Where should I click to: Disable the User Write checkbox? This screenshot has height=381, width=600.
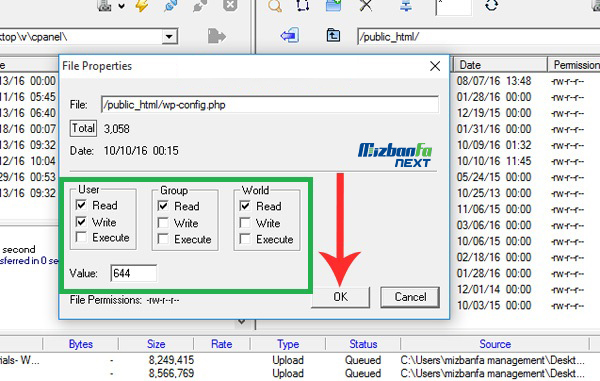point(81,221)
